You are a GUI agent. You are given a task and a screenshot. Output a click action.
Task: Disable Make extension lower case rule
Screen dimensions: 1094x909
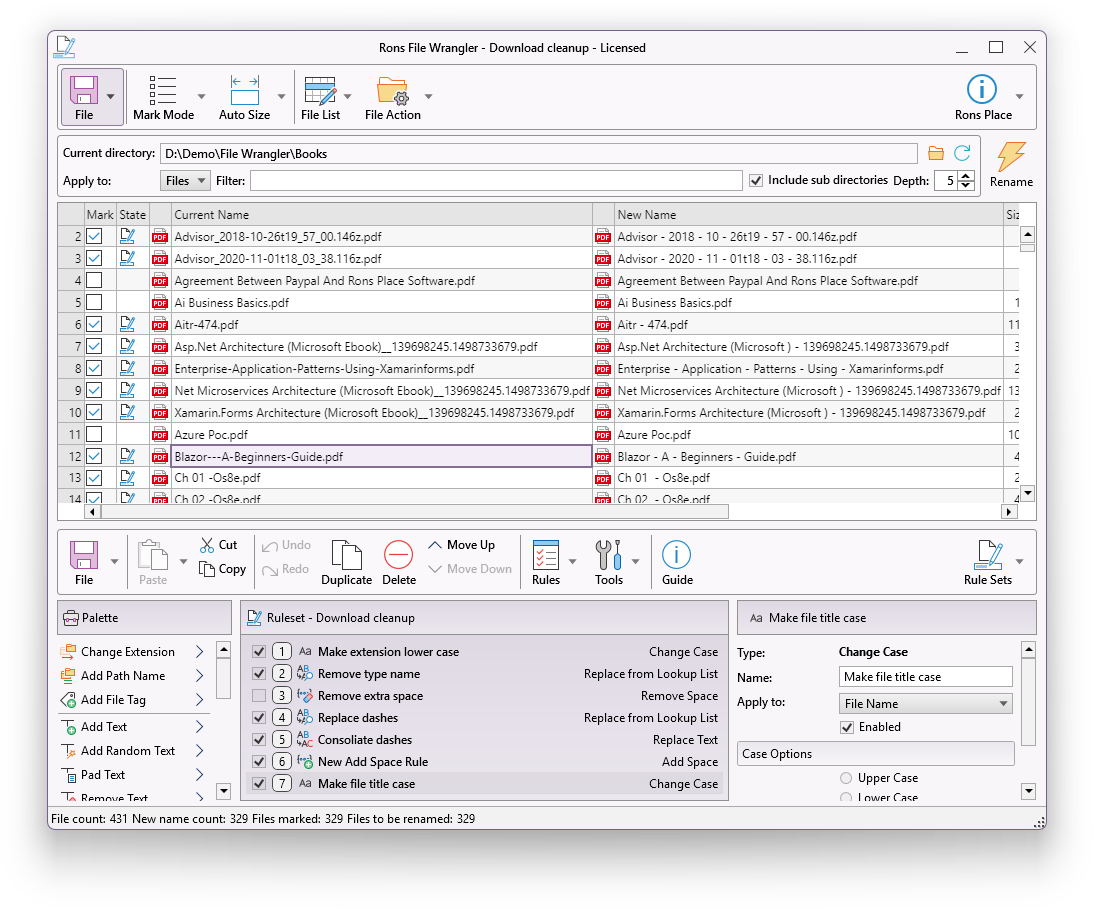[x=259, y=652]
